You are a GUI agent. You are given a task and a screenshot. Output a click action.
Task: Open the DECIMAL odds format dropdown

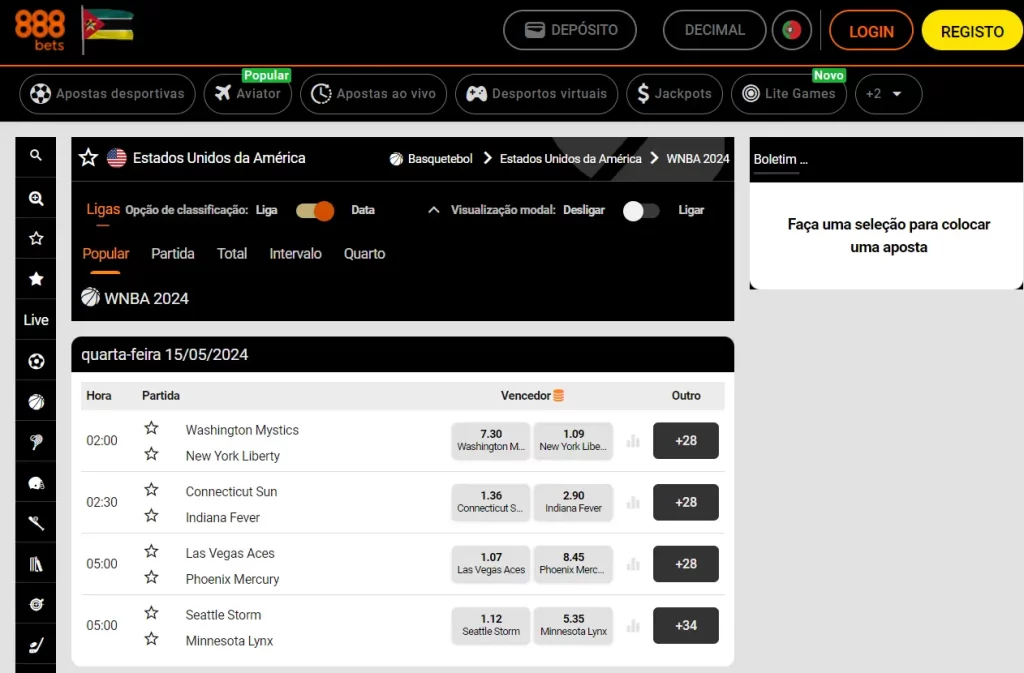714,30
